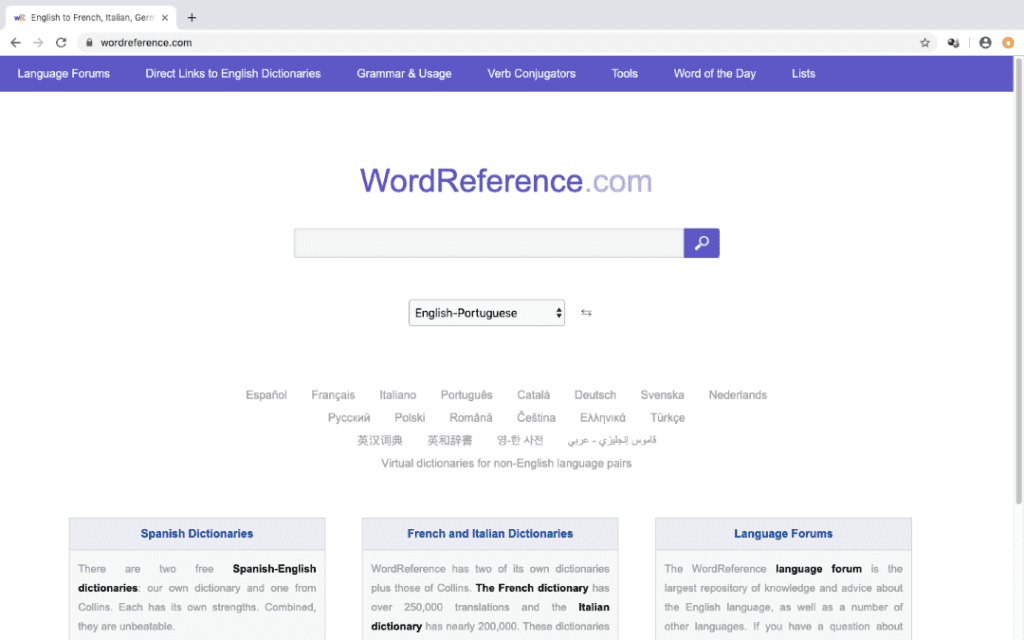Click the magnifying glass search button
Viewport: 1024px width, 640px height.
(x=701, y=243)
